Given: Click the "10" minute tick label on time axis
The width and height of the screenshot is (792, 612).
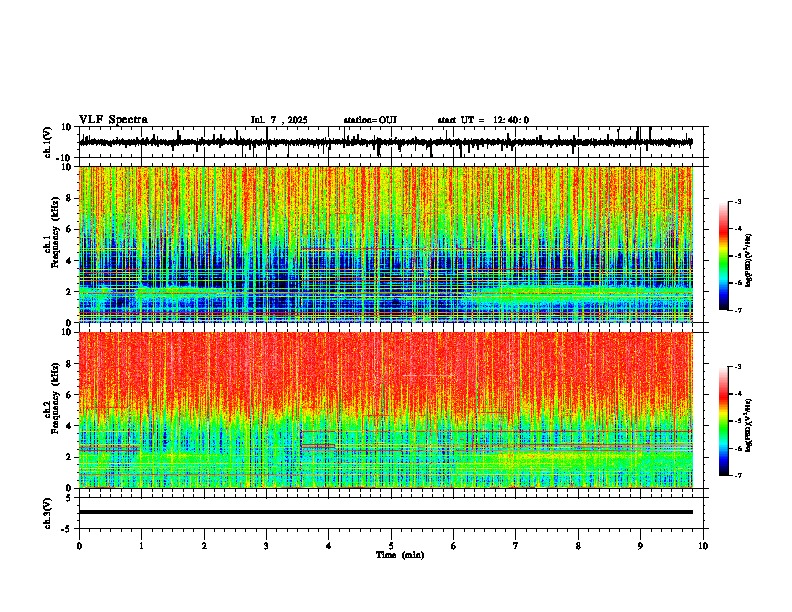Looking at the screenshot, I should click(x=703, y=546).
